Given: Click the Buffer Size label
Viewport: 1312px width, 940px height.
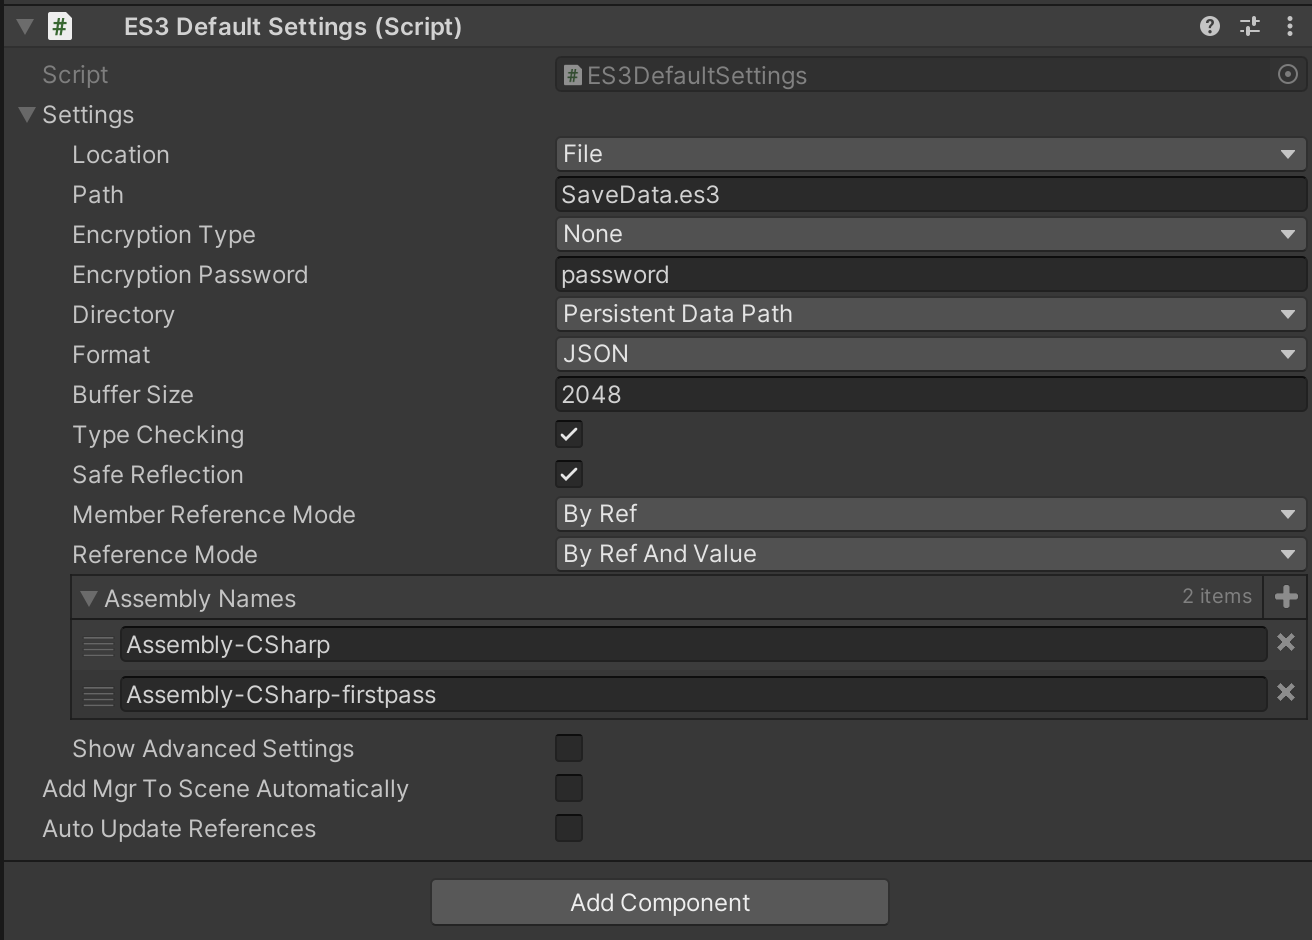Looking at the screenshot, I should click(x=133, y=395).
